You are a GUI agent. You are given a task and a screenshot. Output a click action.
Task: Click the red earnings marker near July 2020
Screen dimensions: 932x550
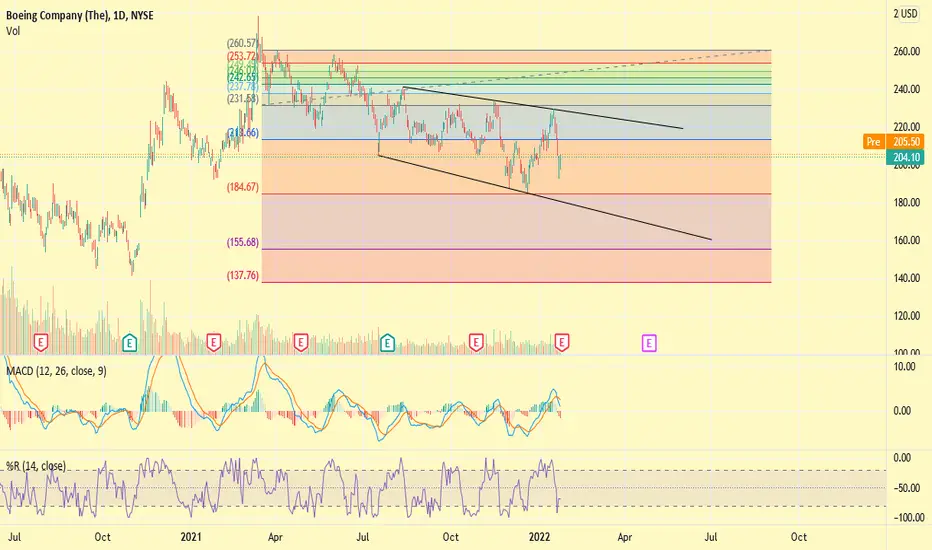40,342
